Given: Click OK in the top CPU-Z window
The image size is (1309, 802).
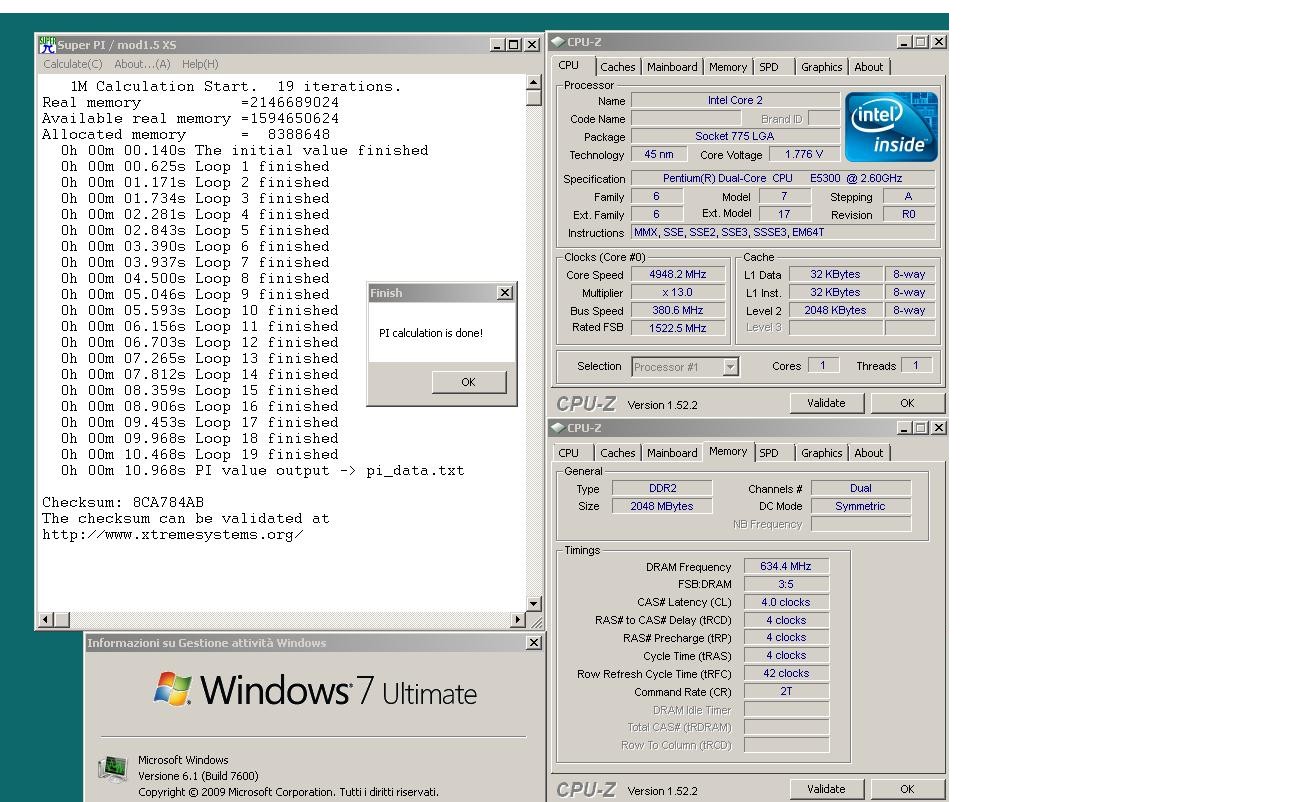Looking at the screenshot, I should point(907,403).
